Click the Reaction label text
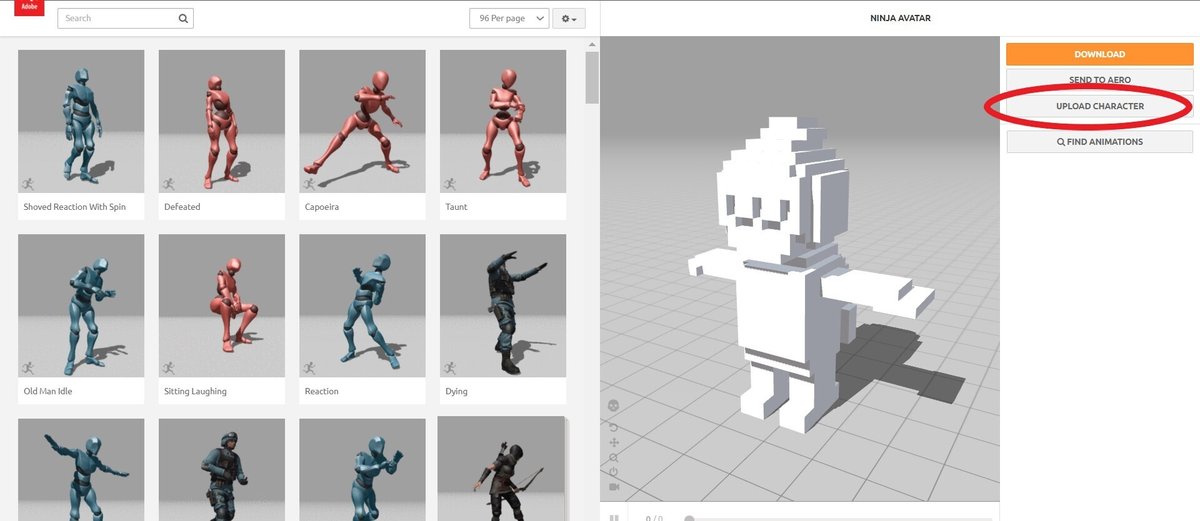The image size is (1200, 521). tap(322, 391)
